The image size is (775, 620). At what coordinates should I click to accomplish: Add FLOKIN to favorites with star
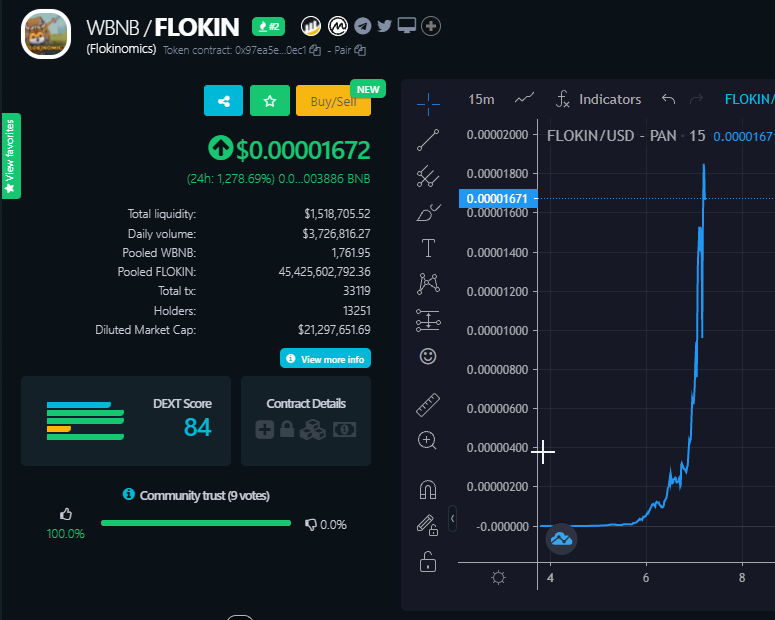pos(270,101)
